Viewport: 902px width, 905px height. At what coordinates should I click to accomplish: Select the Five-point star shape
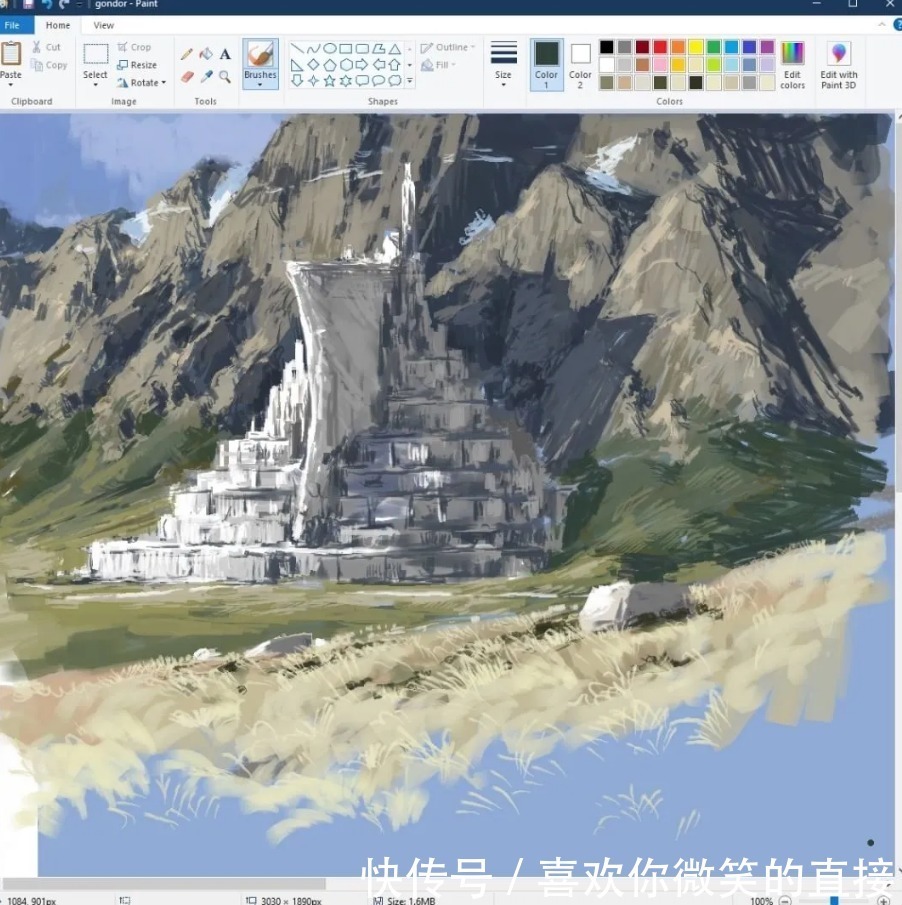tap(329, 81)
